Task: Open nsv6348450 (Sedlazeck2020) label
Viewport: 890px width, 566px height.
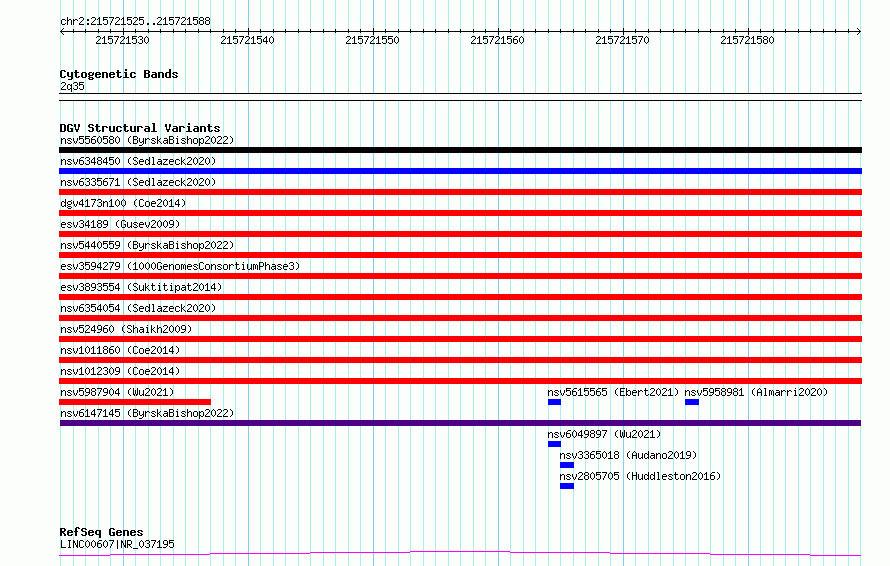Action: (138, 161)
